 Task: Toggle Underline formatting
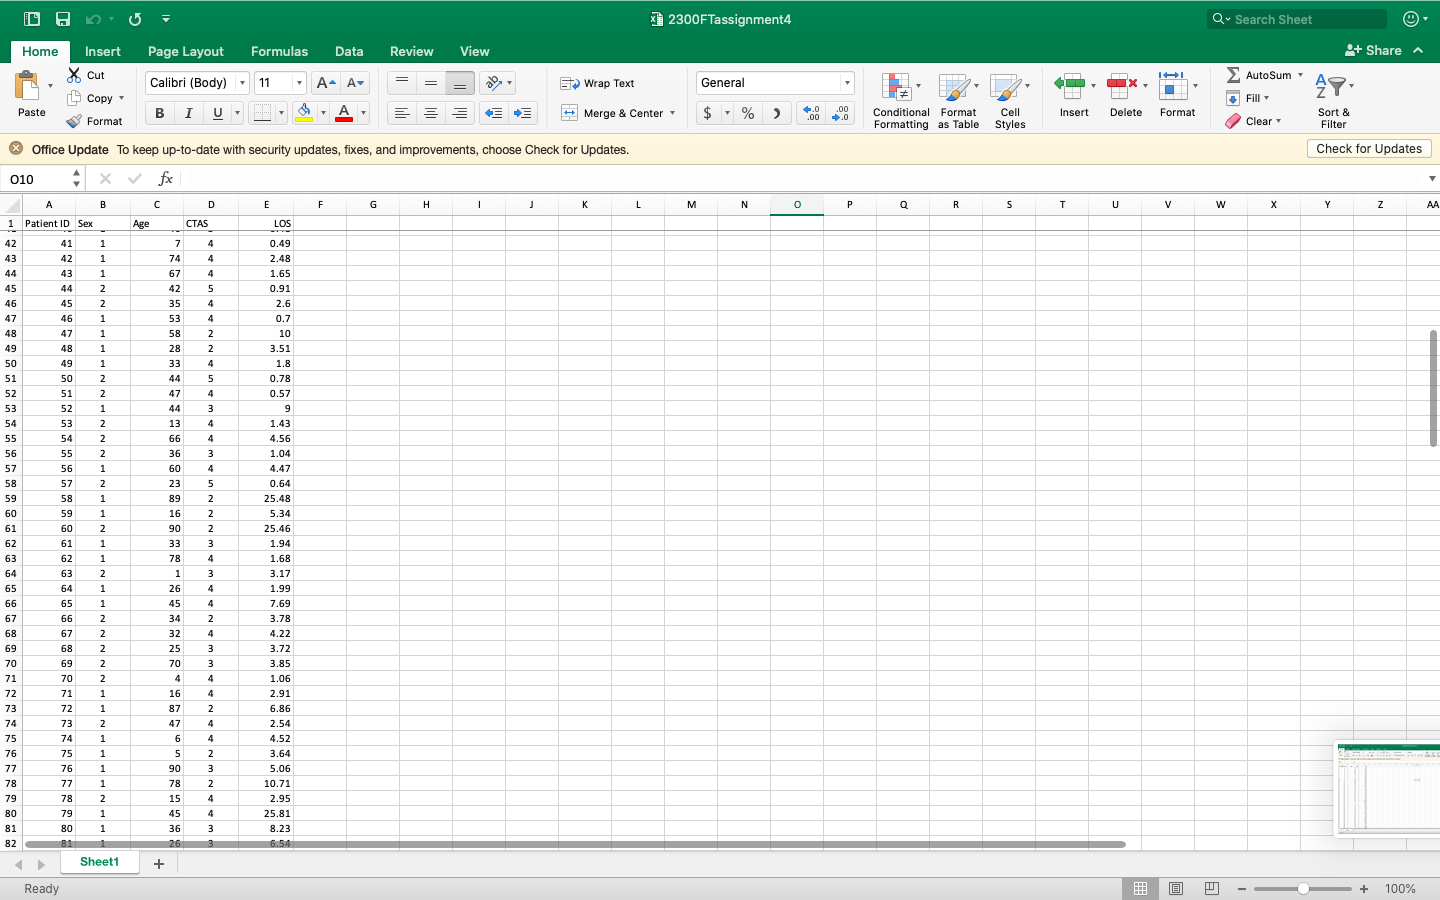217,113
